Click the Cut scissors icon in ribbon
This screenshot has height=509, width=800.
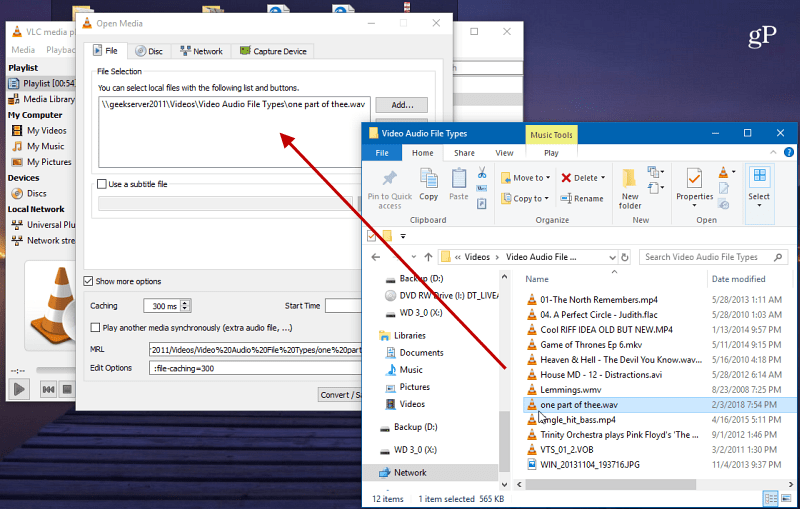(482, 173)
